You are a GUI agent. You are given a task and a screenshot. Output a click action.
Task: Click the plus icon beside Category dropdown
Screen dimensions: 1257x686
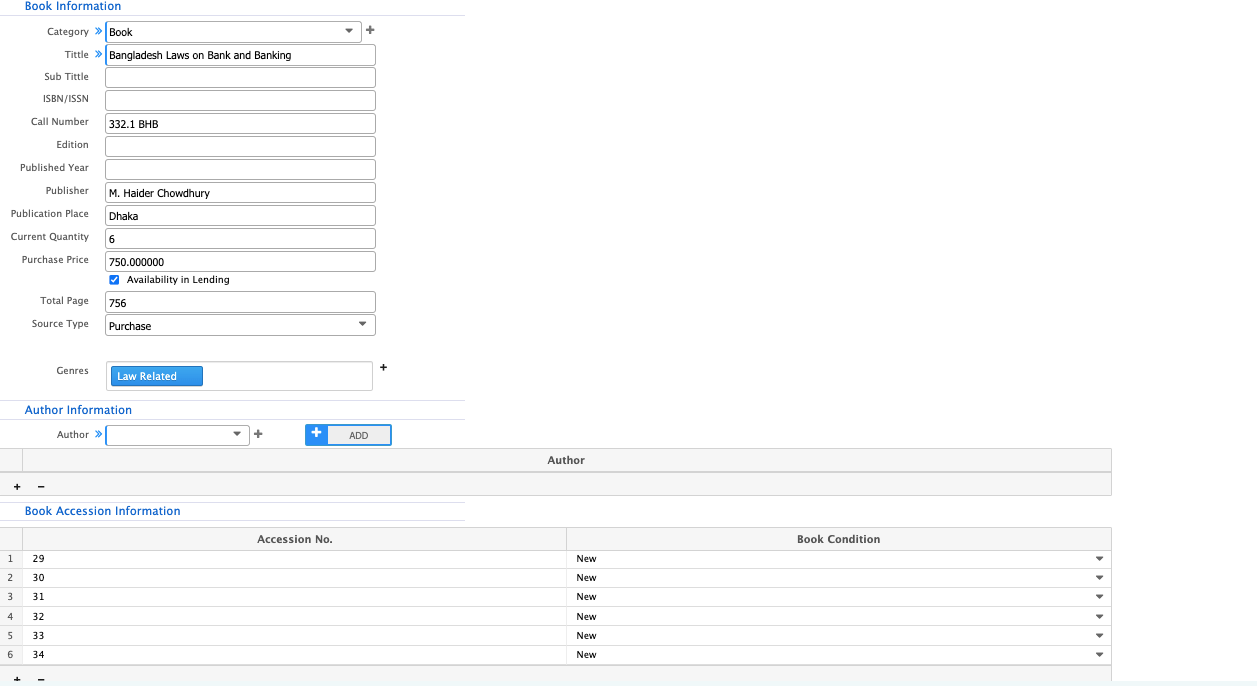370,31
